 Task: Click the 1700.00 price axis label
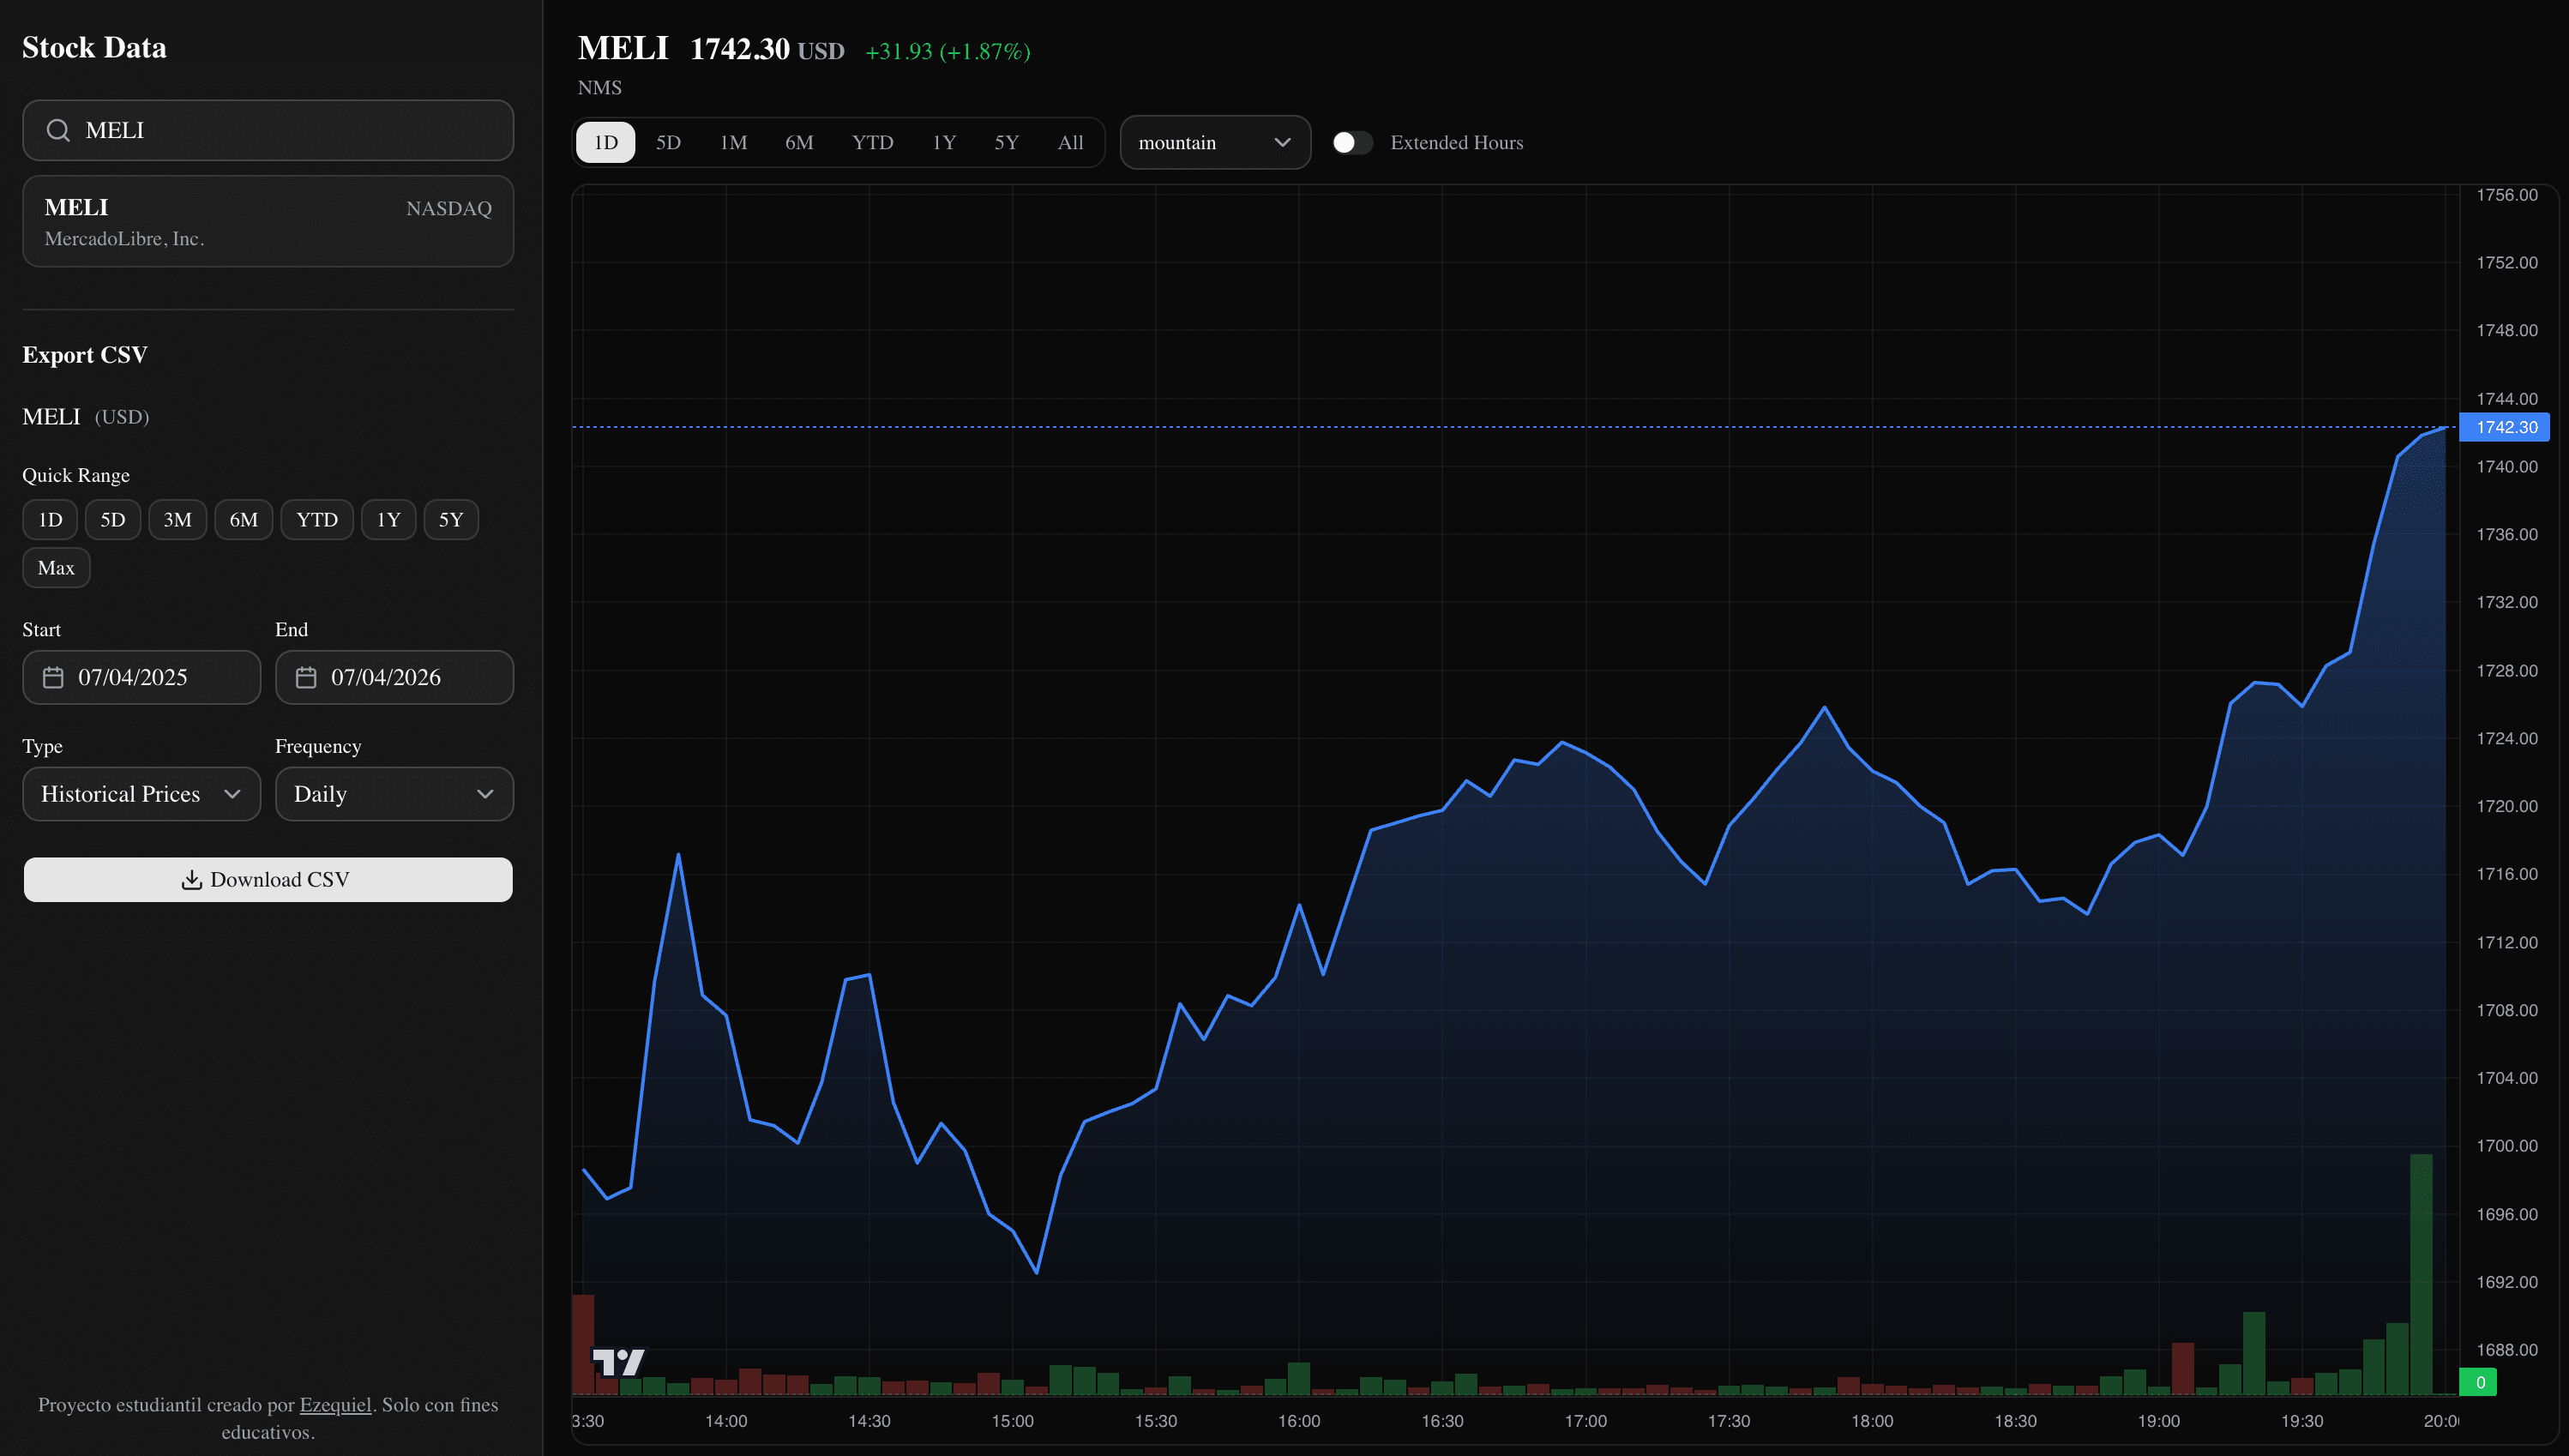[x=2506, y=1146]
